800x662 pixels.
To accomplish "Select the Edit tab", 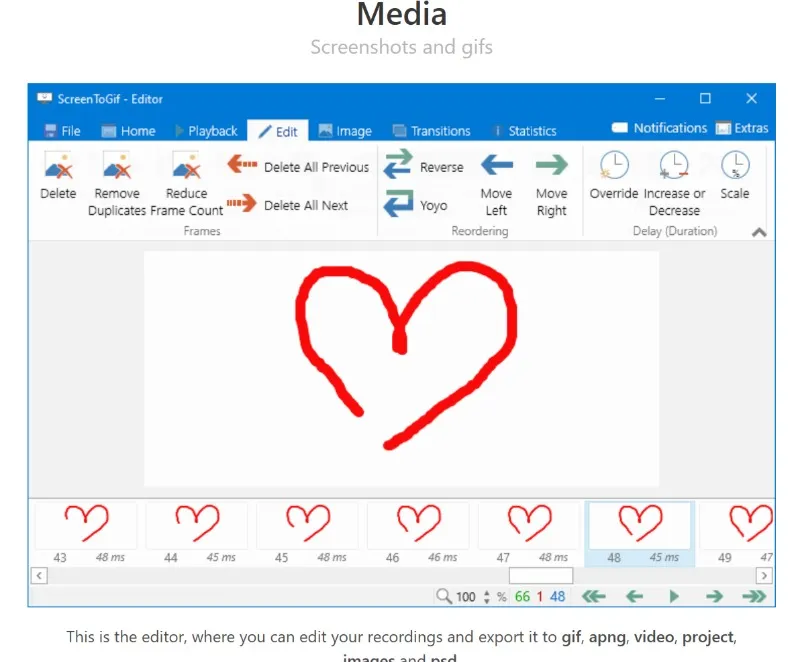I will pos(278,132).
